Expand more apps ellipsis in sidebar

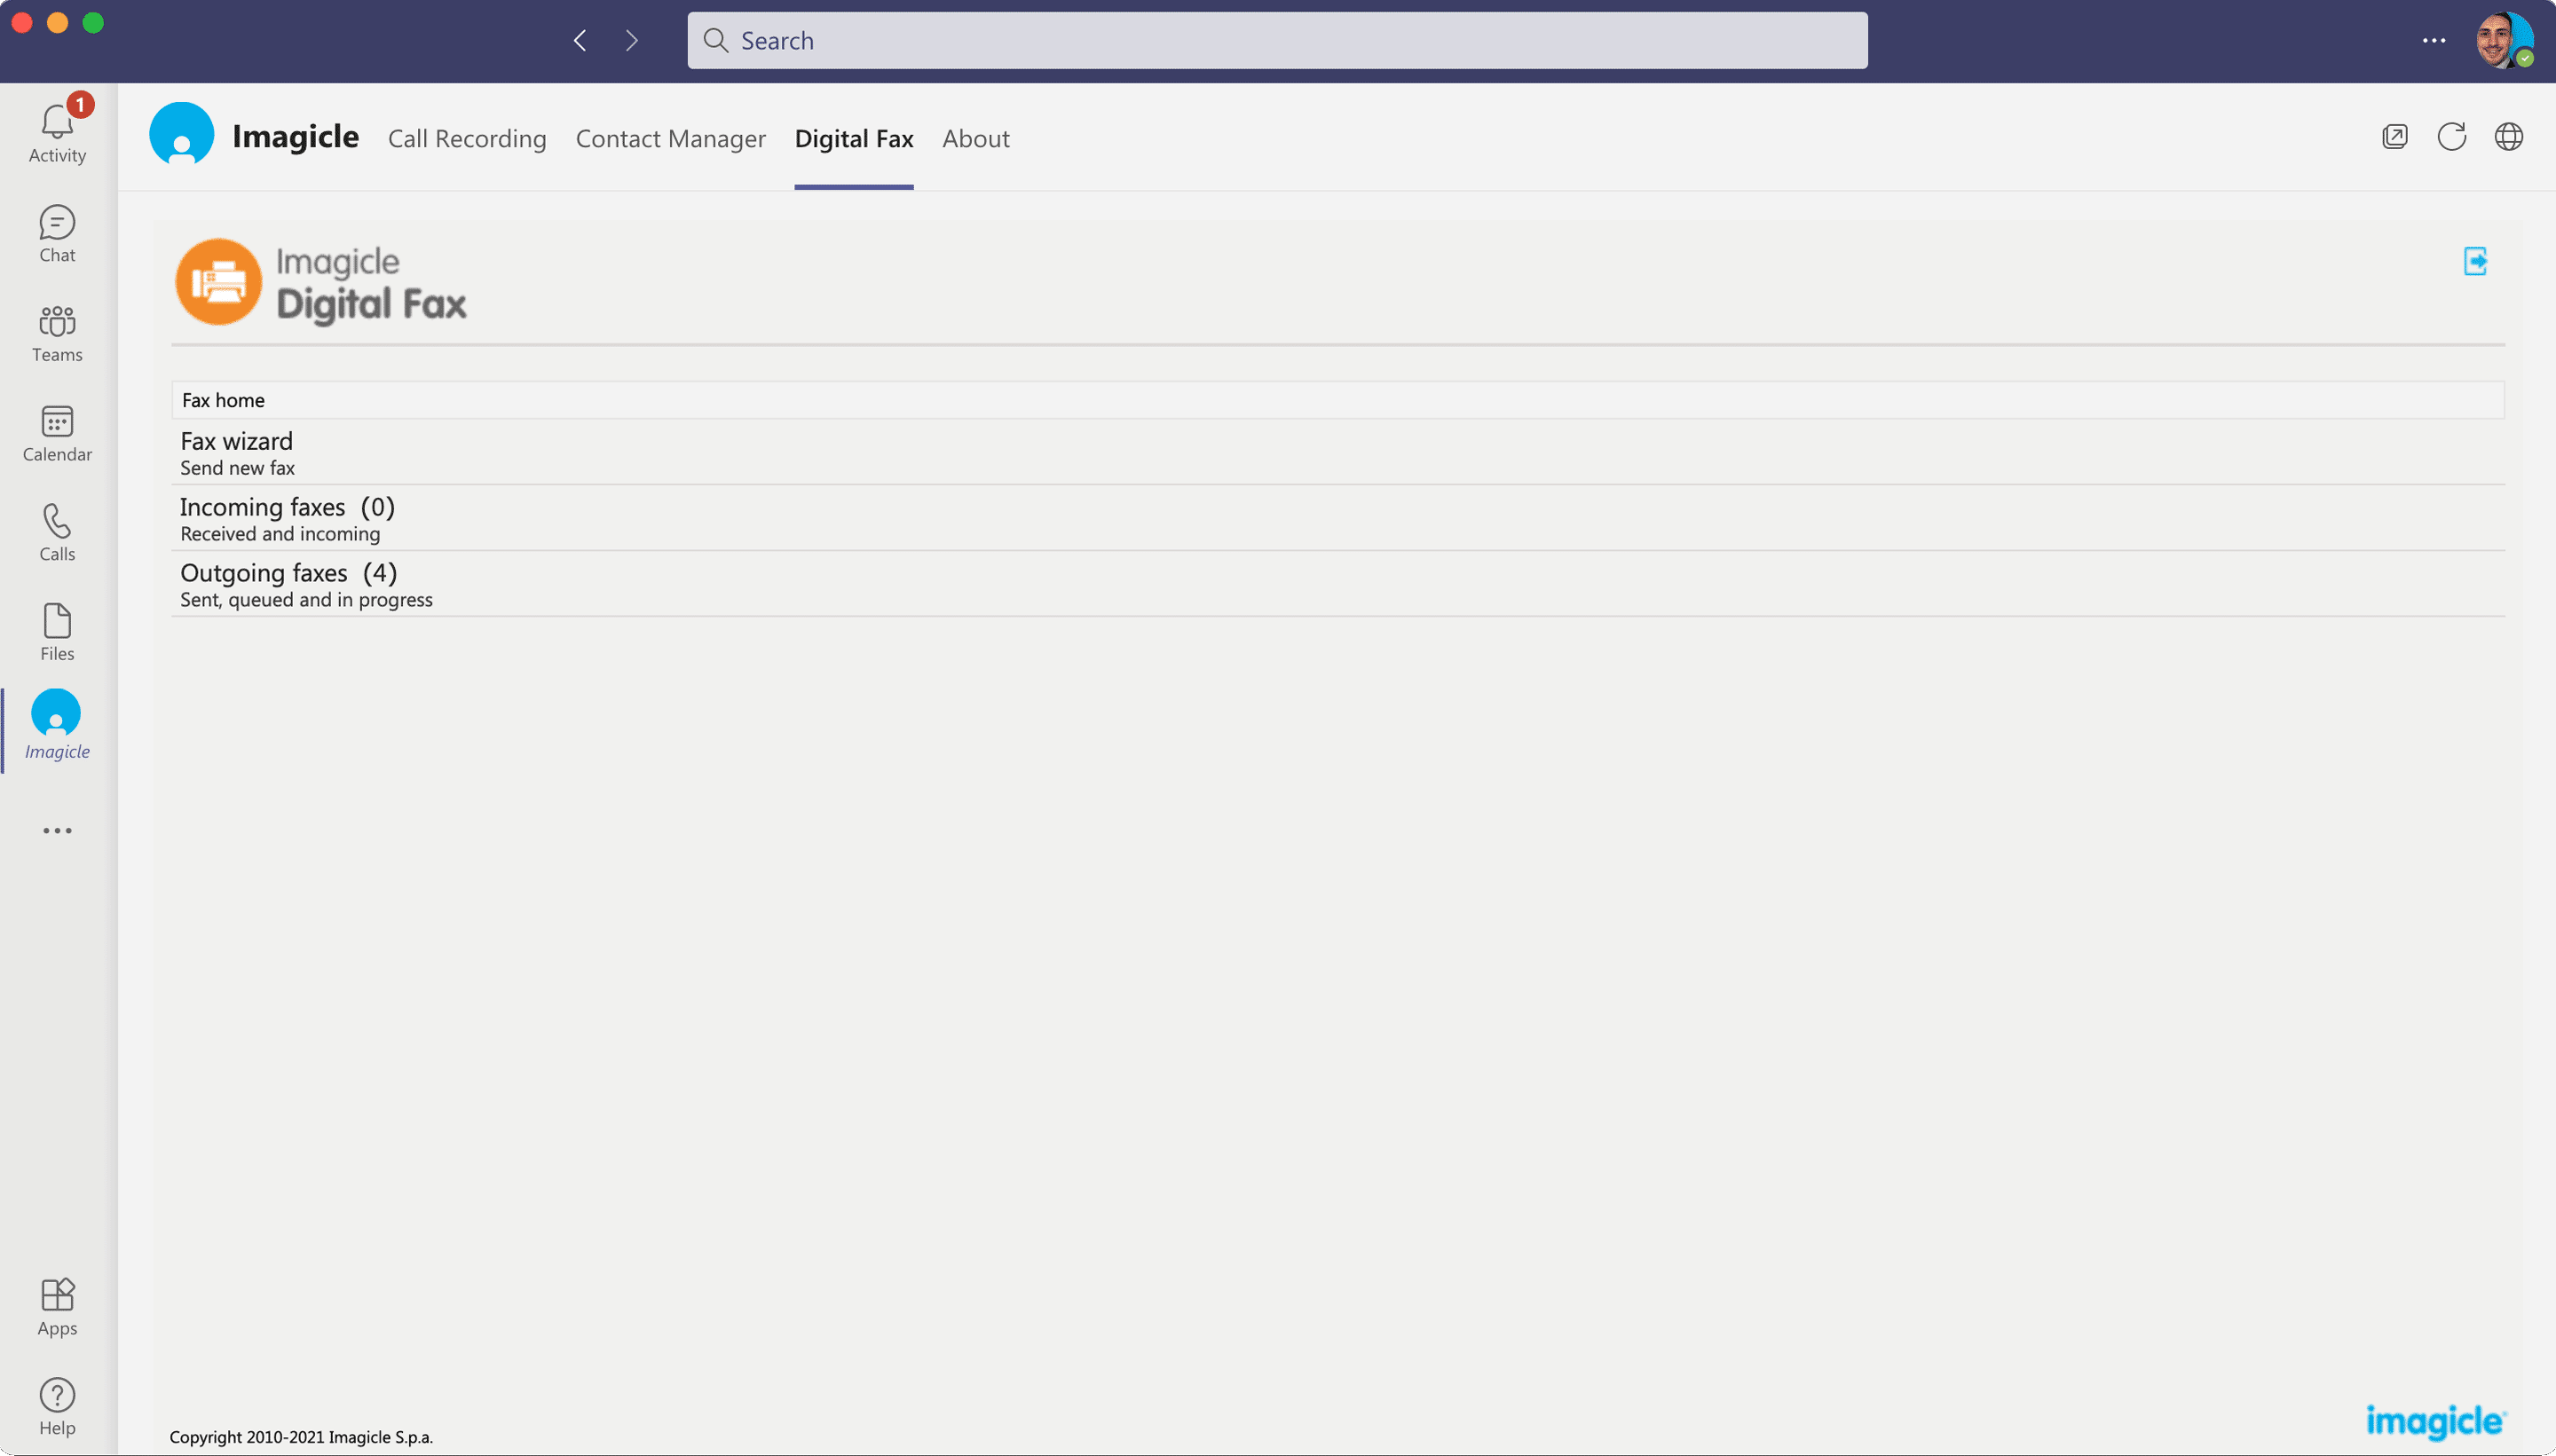click(57, 831)
